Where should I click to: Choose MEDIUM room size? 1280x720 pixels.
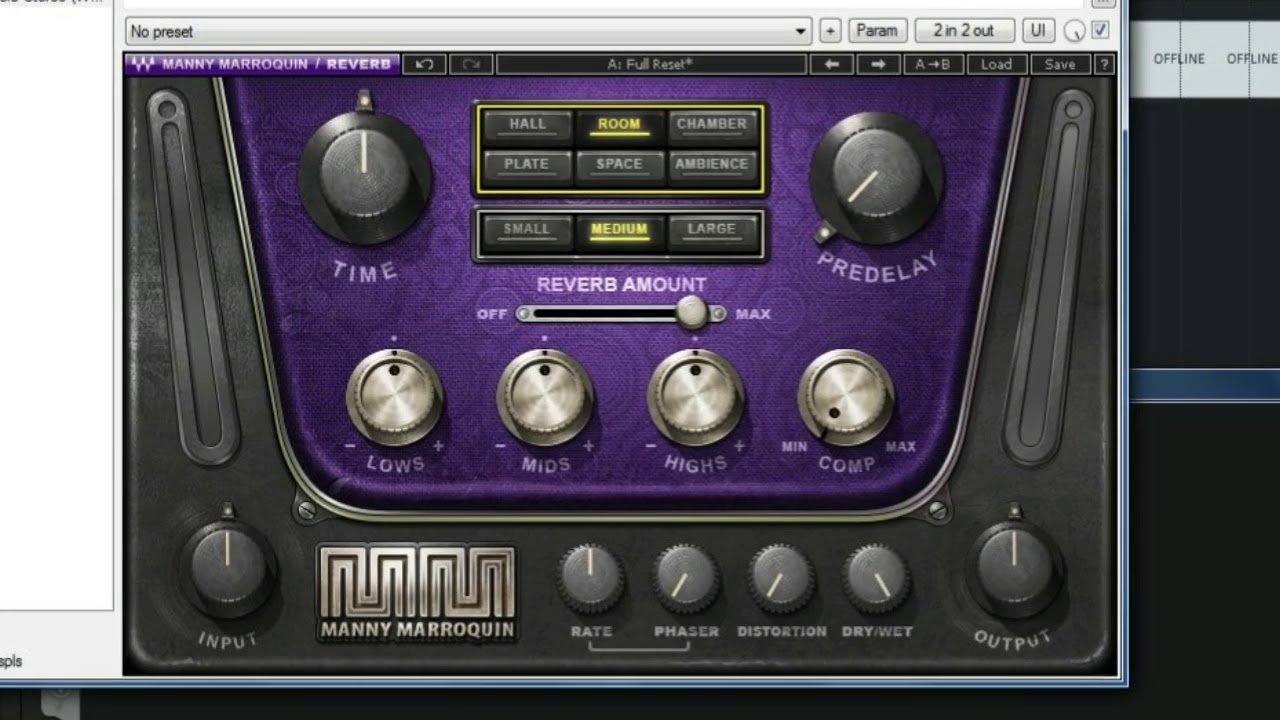click(619, 230)
